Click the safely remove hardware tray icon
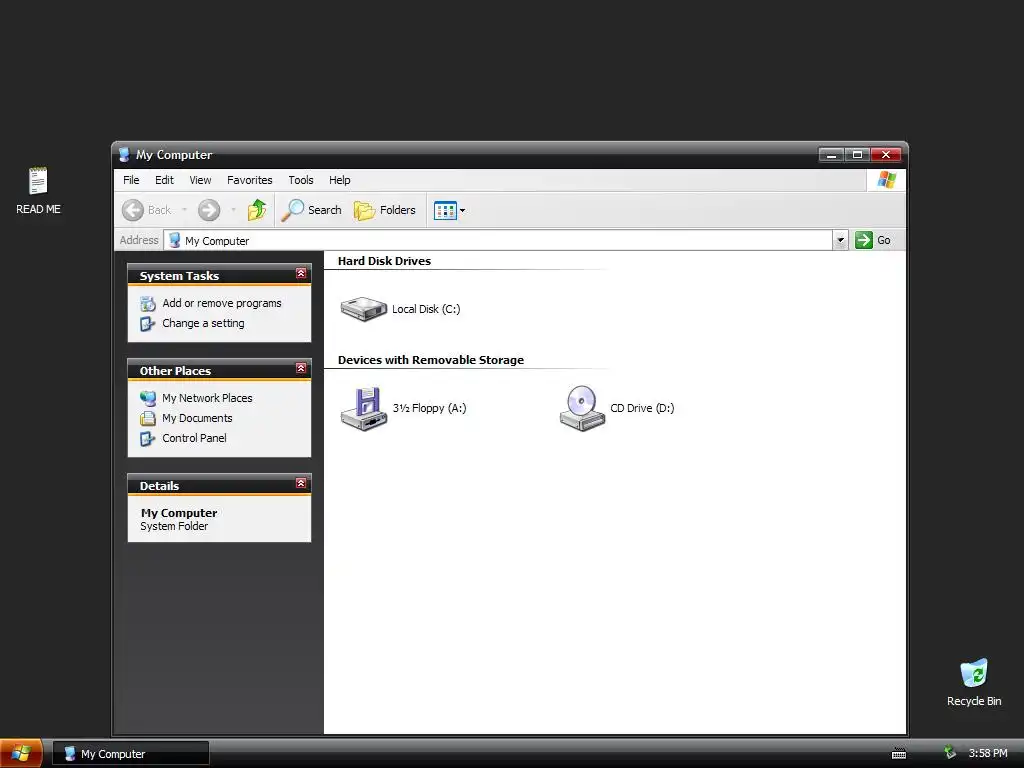This screenshot has width=1024, height=768. [950, 753]
